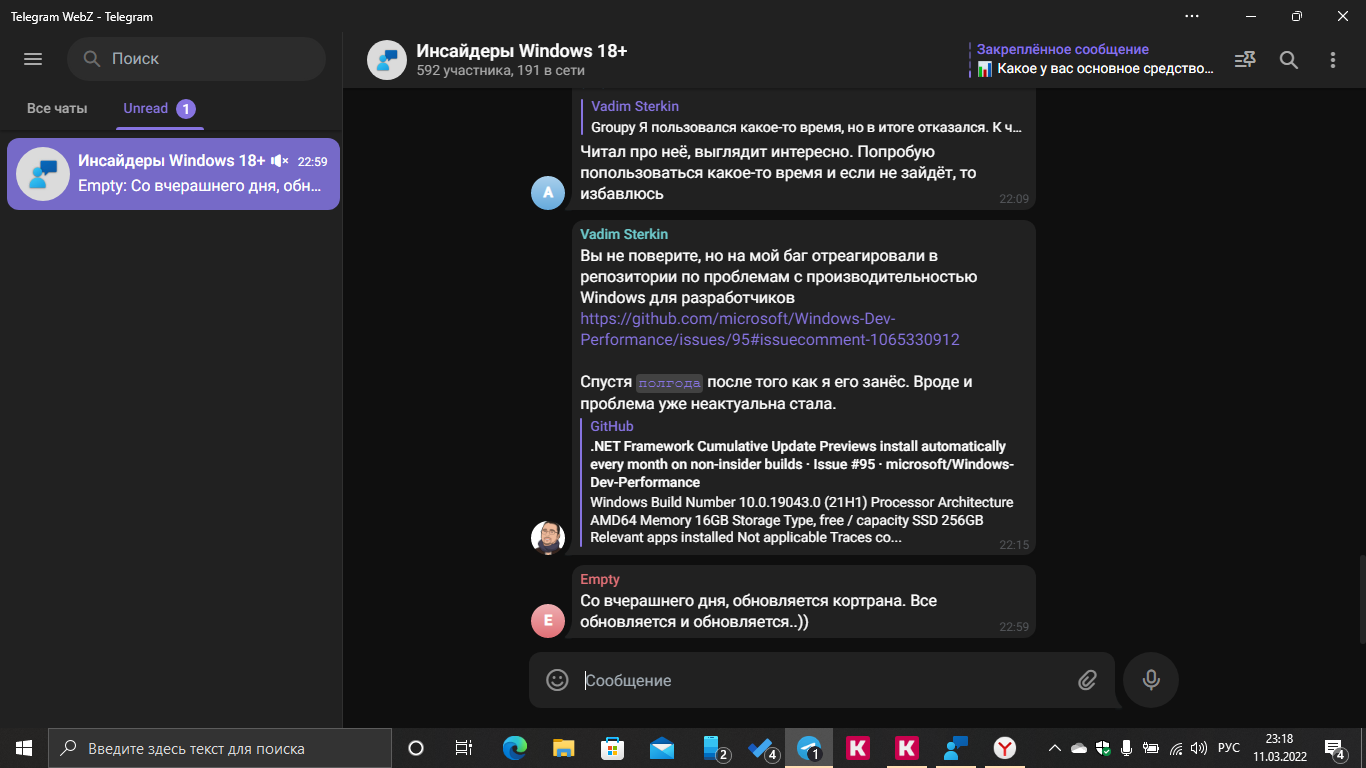
Task: Open Инсайдеры Windows 18+ chat in list
Action: [x=173, y=174]
